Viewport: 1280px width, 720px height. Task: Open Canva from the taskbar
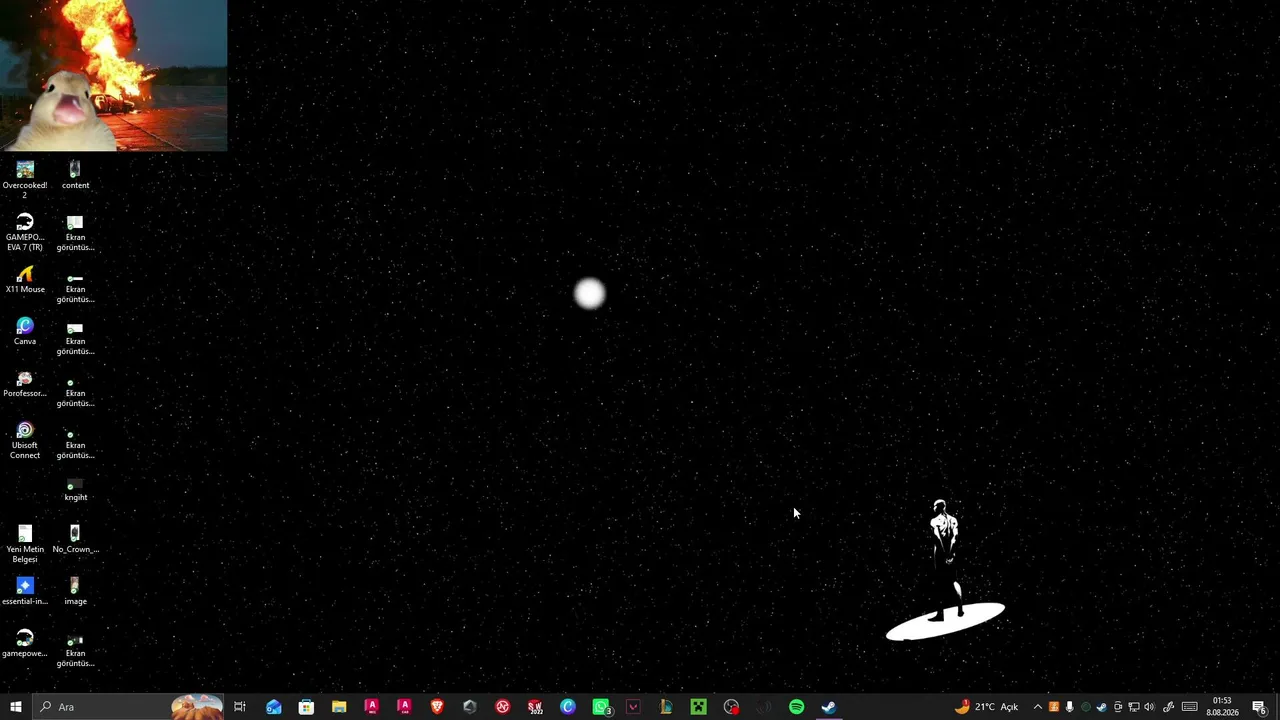tap(568, 707)
